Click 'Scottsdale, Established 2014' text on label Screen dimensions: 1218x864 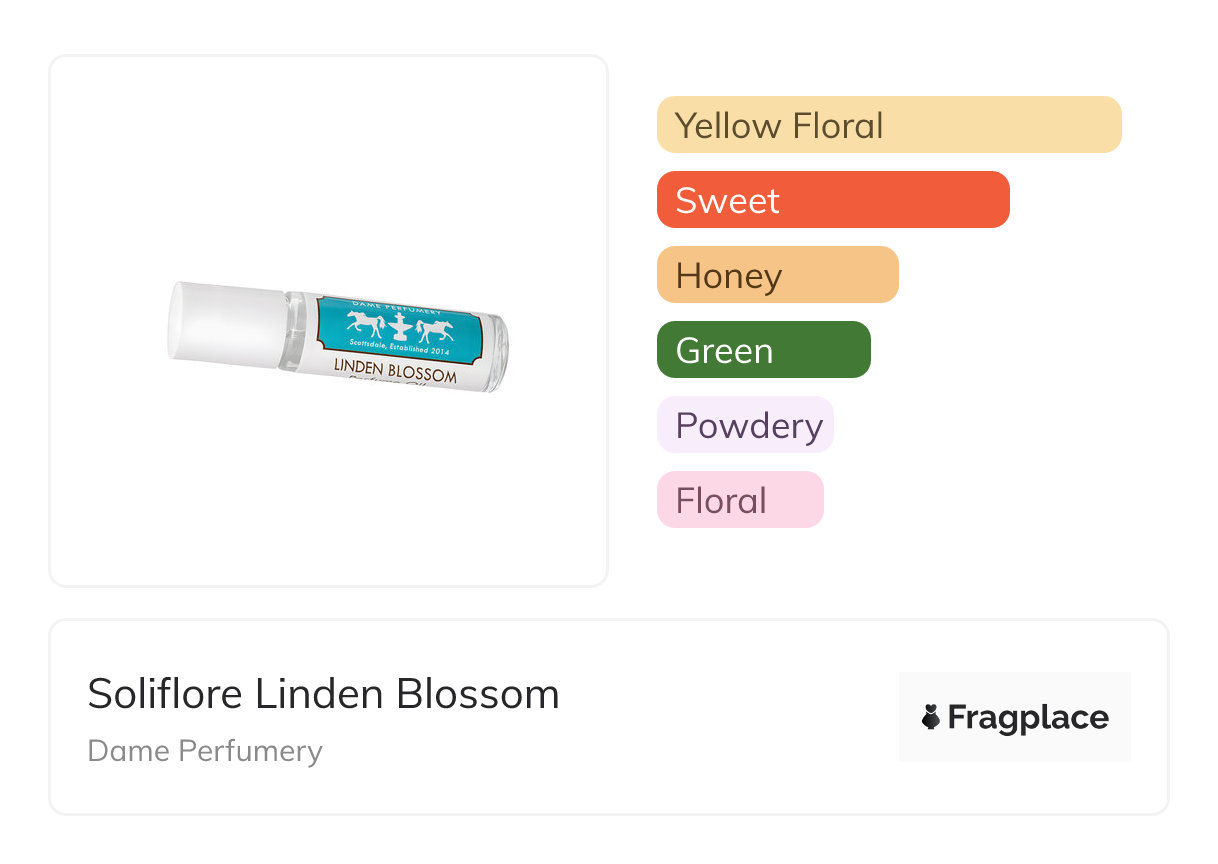tap(400, 345)
